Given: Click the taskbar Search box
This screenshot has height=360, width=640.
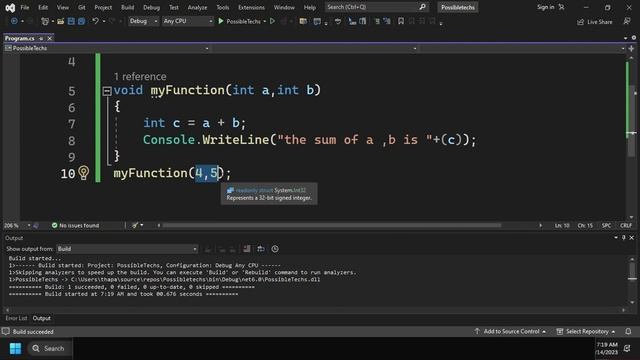Looking at the screenshot, I should 49,348.
